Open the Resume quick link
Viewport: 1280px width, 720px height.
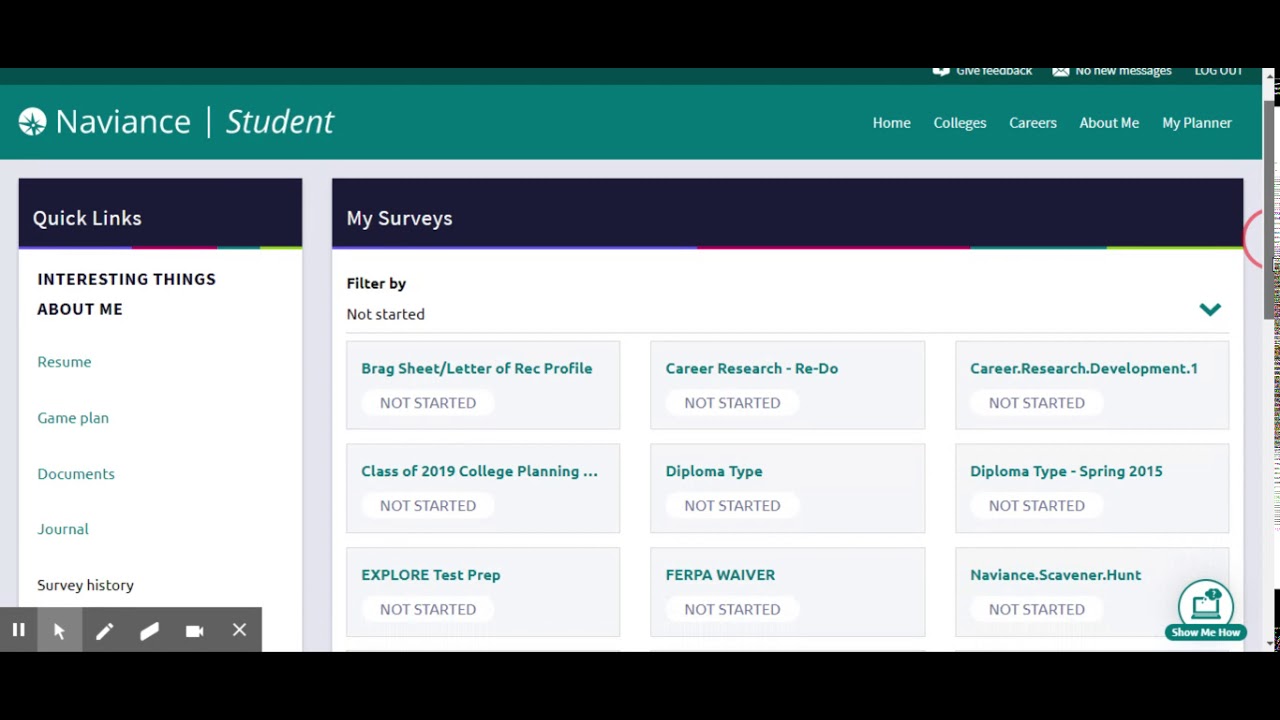64,362
